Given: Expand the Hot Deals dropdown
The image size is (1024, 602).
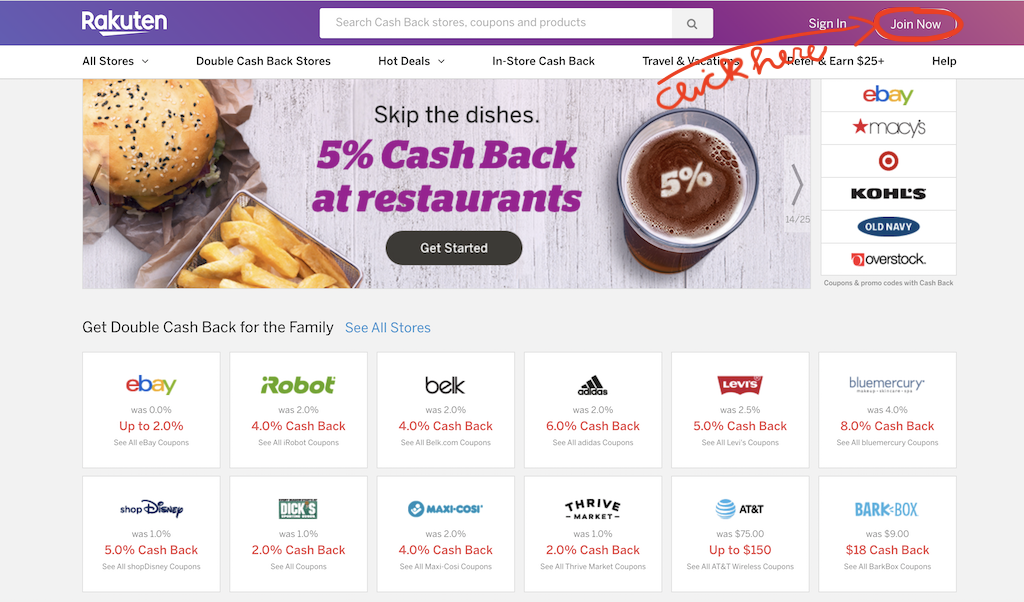Looking at the screenshot, I should pyautogui.click(x=411, y=61).
